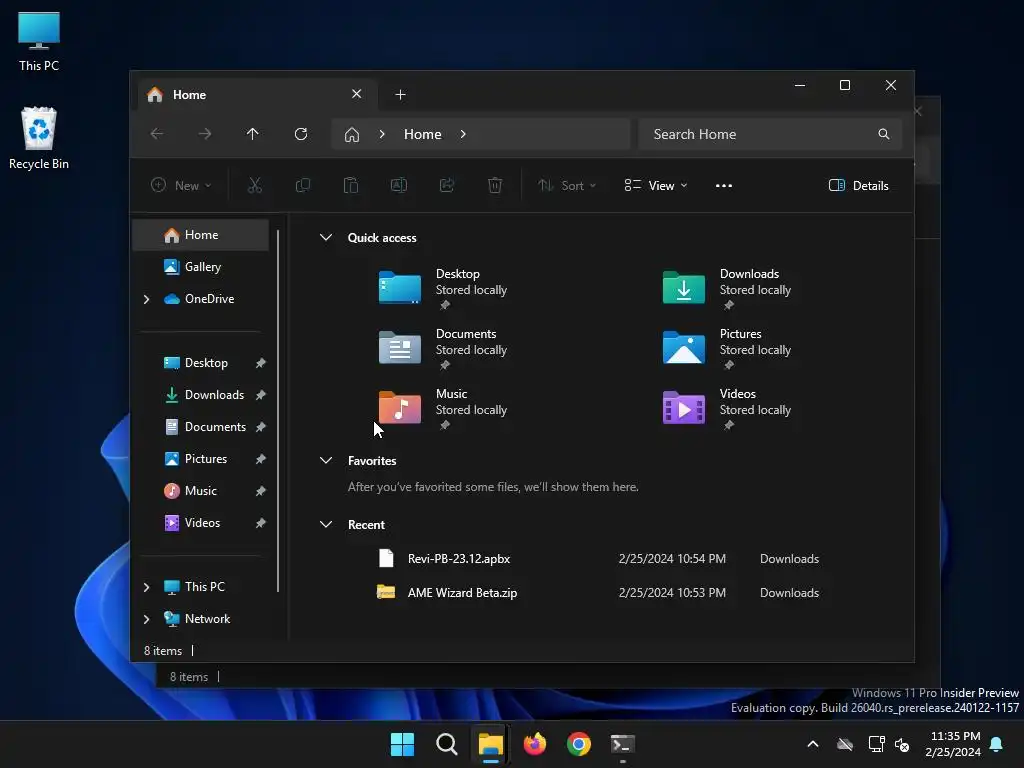Click the navigation pane scrollbar

(x=279, y=411)
